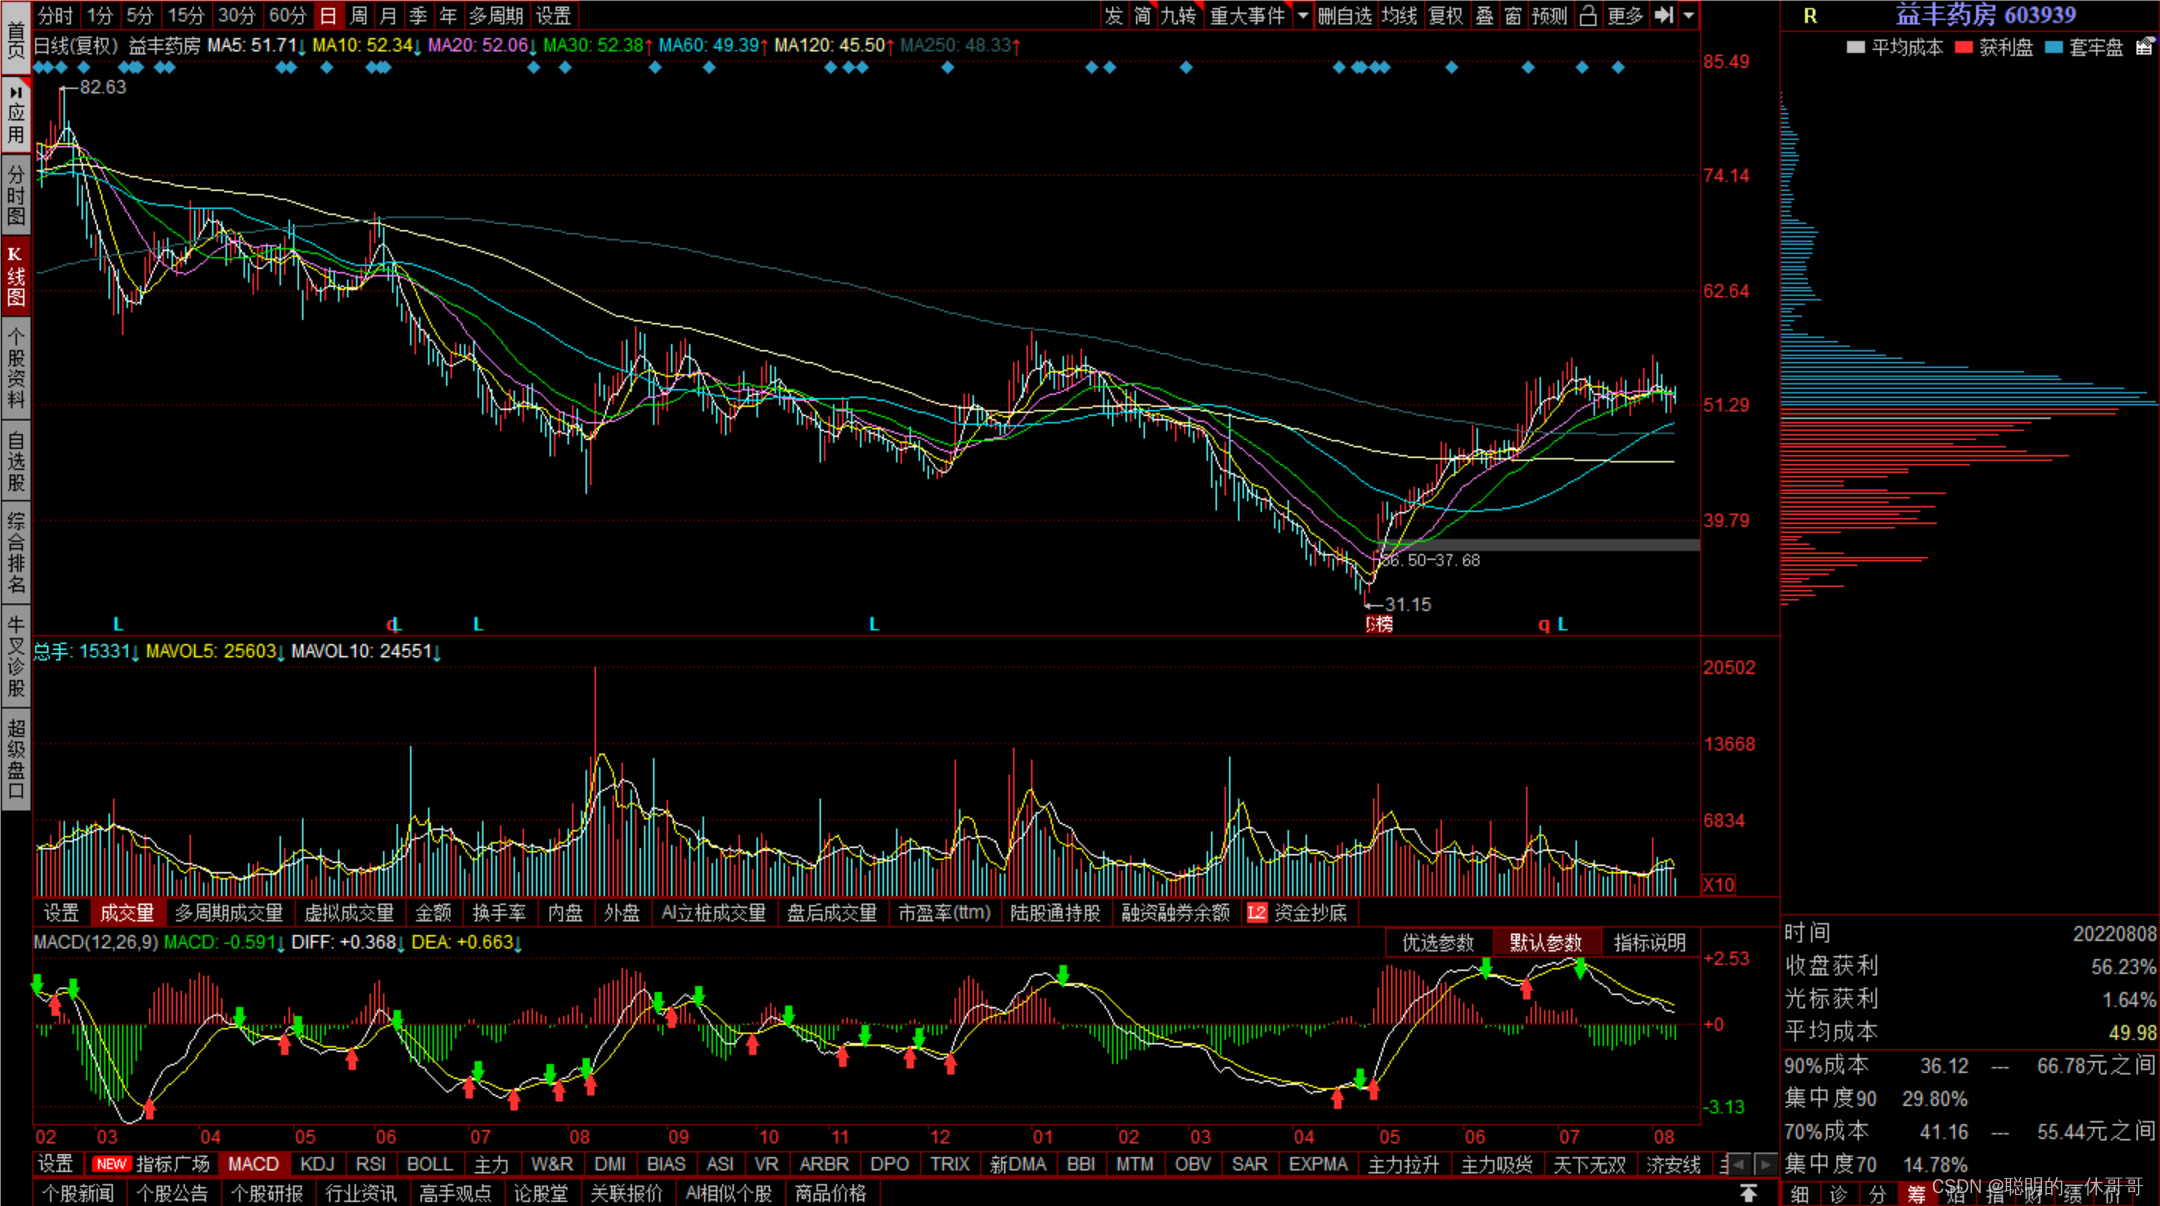2160x1206 pixels.
Task: Click the scroll-to-top arrow icon at bottom
Action: pyautogui.click(x=1748, y=1192)
